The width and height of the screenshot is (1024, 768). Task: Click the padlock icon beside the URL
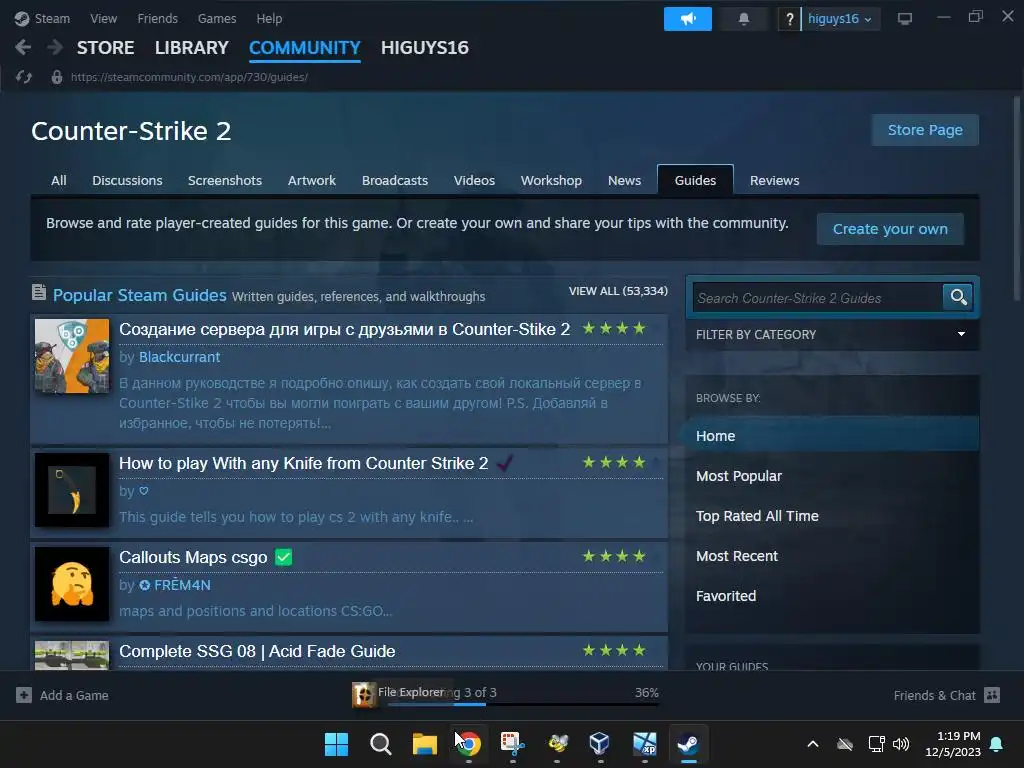tap(57, 77)
